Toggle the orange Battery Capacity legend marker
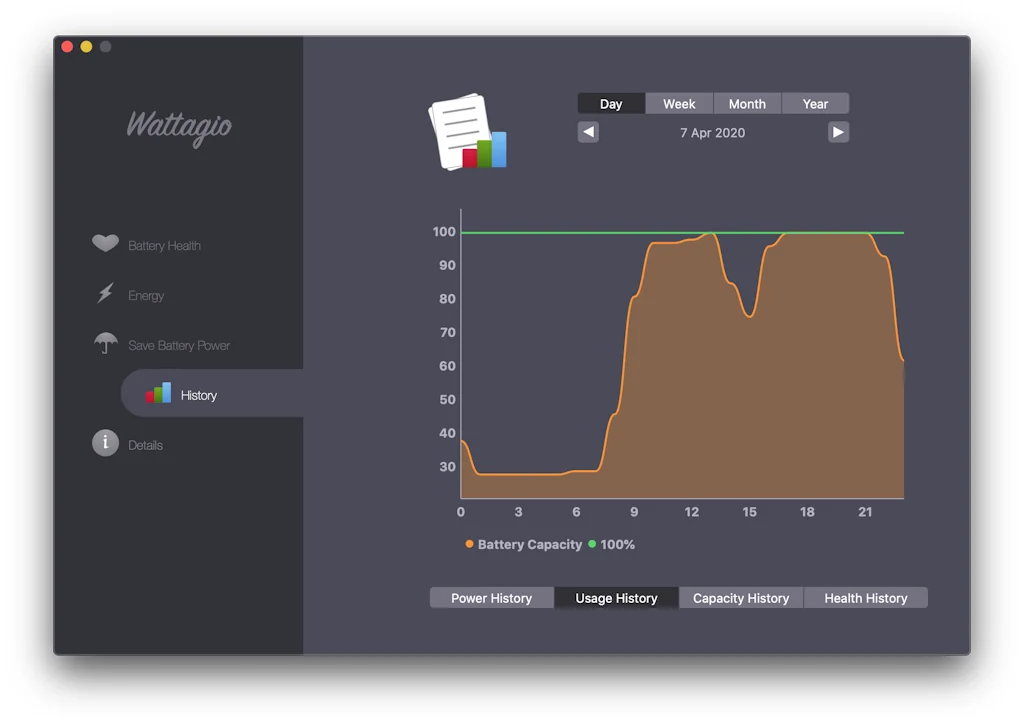 click(x=470, y=544)
